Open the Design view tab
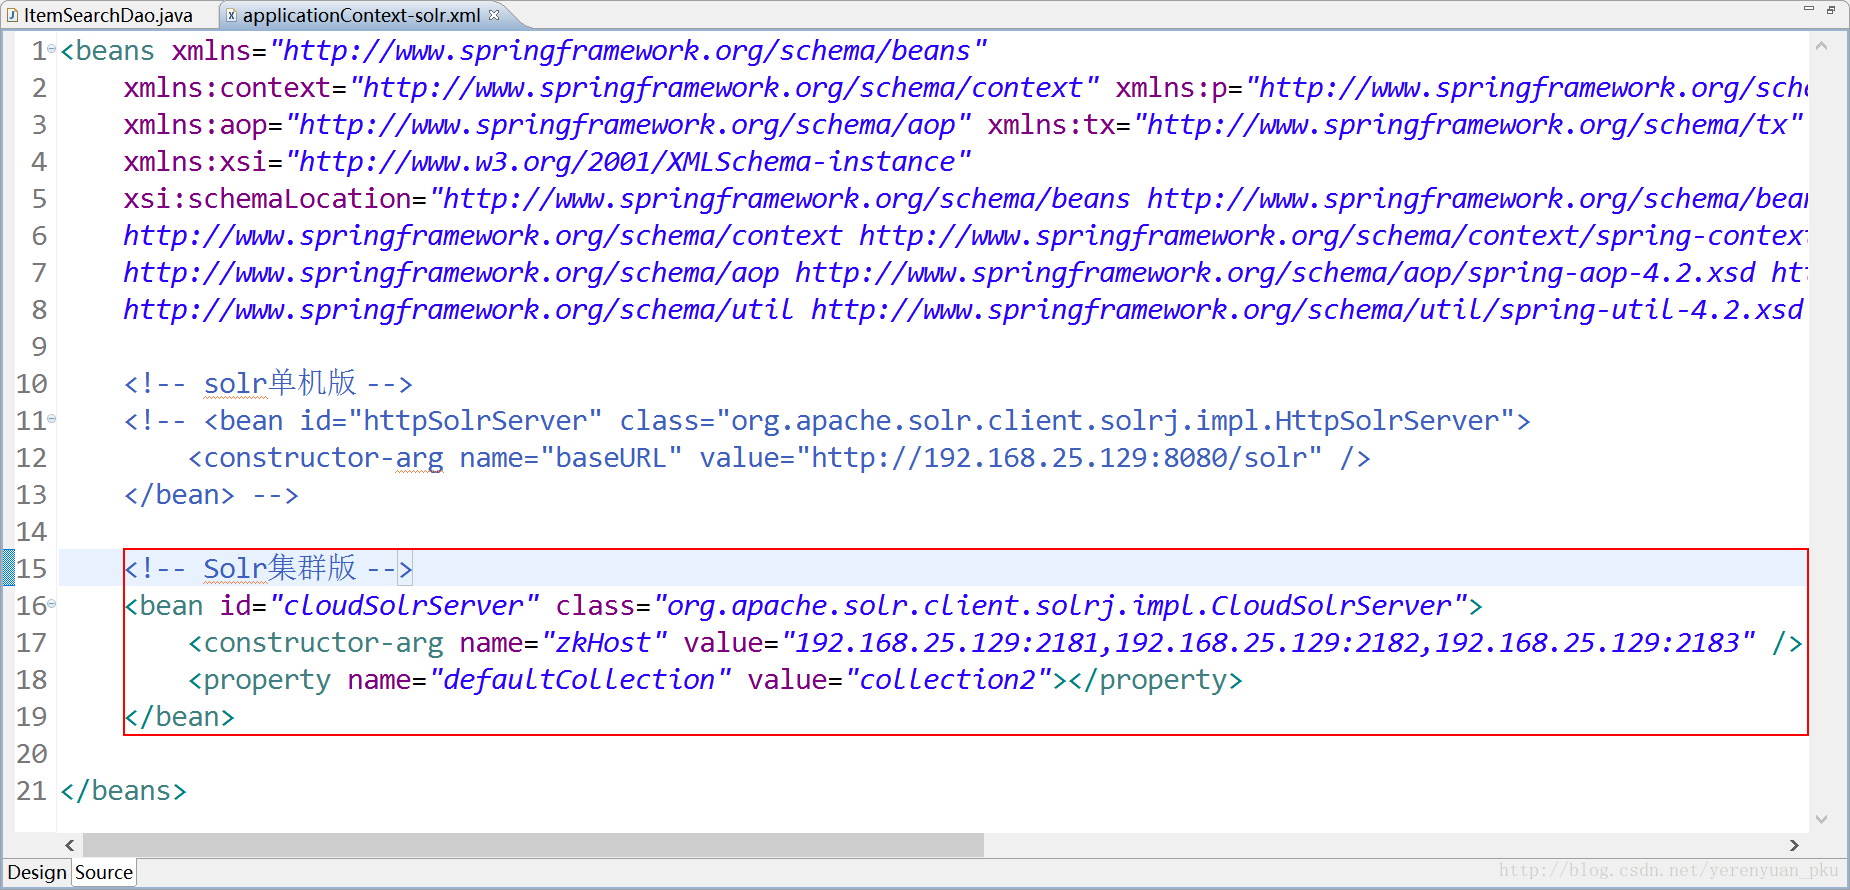1850x890 pixels. coord(37,872)
